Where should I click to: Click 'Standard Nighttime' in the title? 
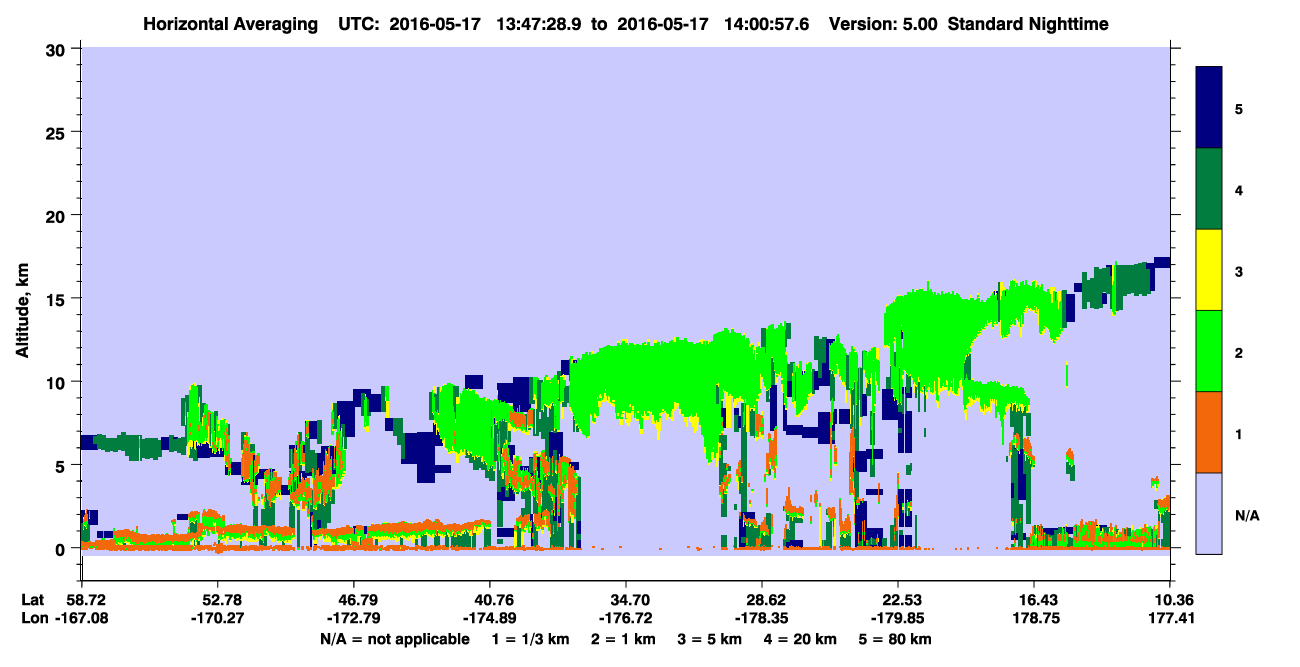(x=1028, y=24)
